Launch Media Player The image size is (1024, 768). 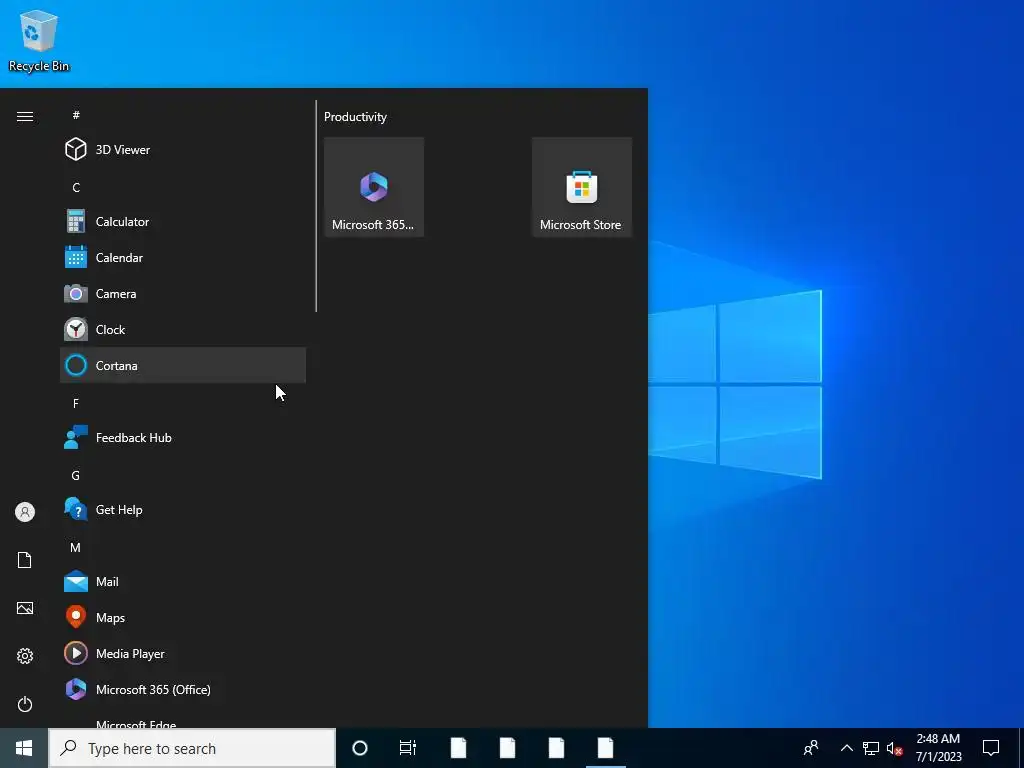(183, 653)
